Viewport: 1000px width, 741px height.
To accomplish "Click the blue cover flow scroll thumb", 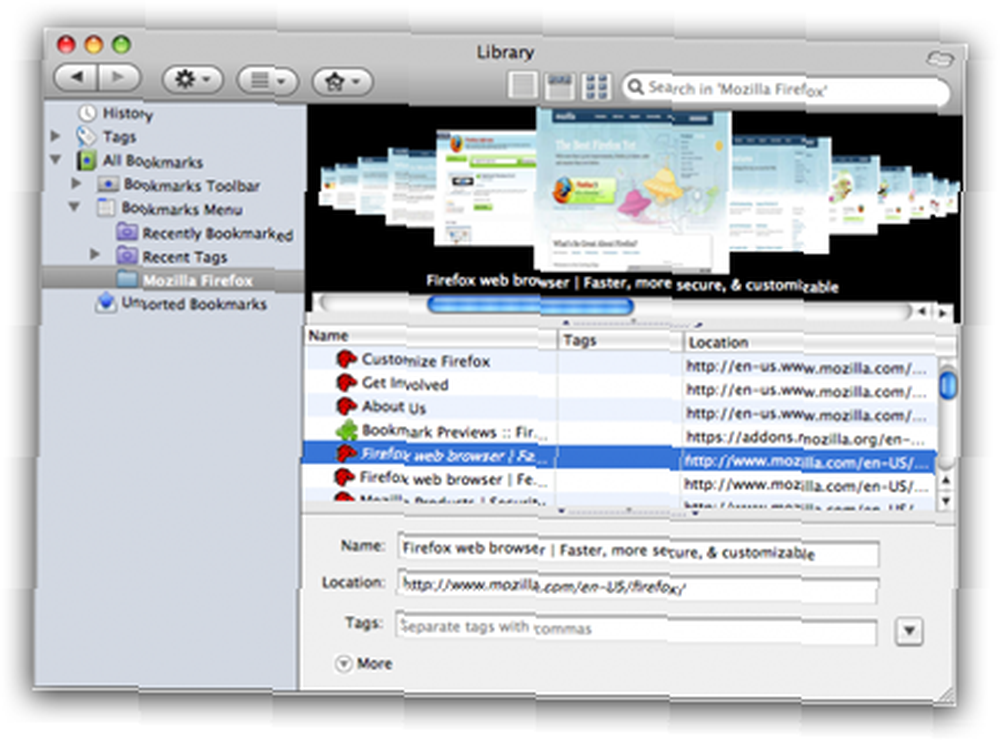I will click(531, 306).
